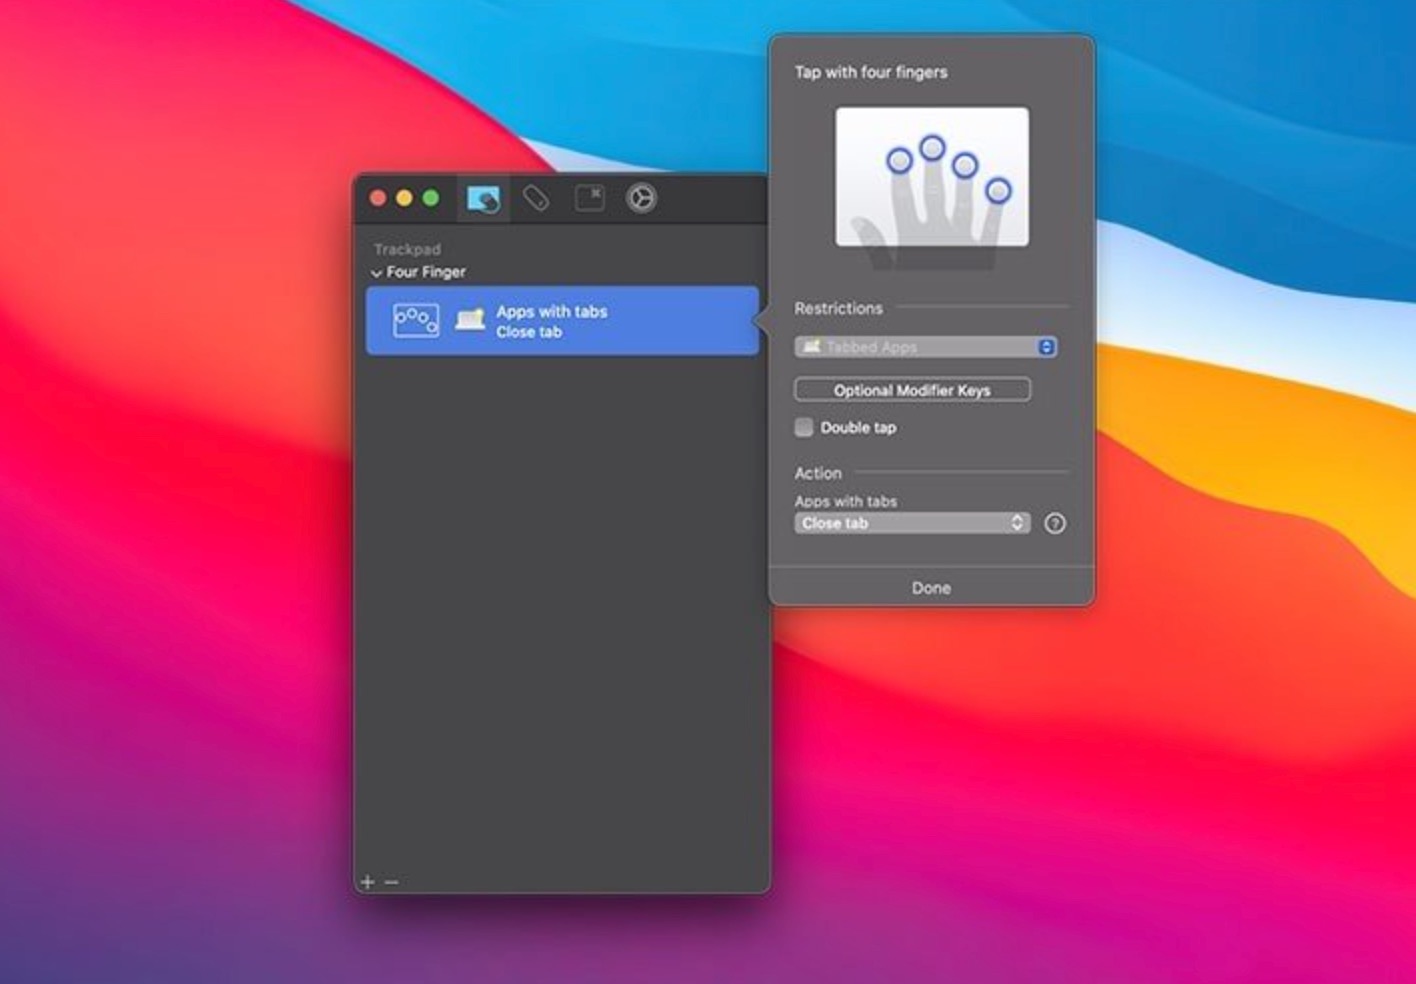Enable the Double tap checkbox
The image size is (1416, 984).
804,428
